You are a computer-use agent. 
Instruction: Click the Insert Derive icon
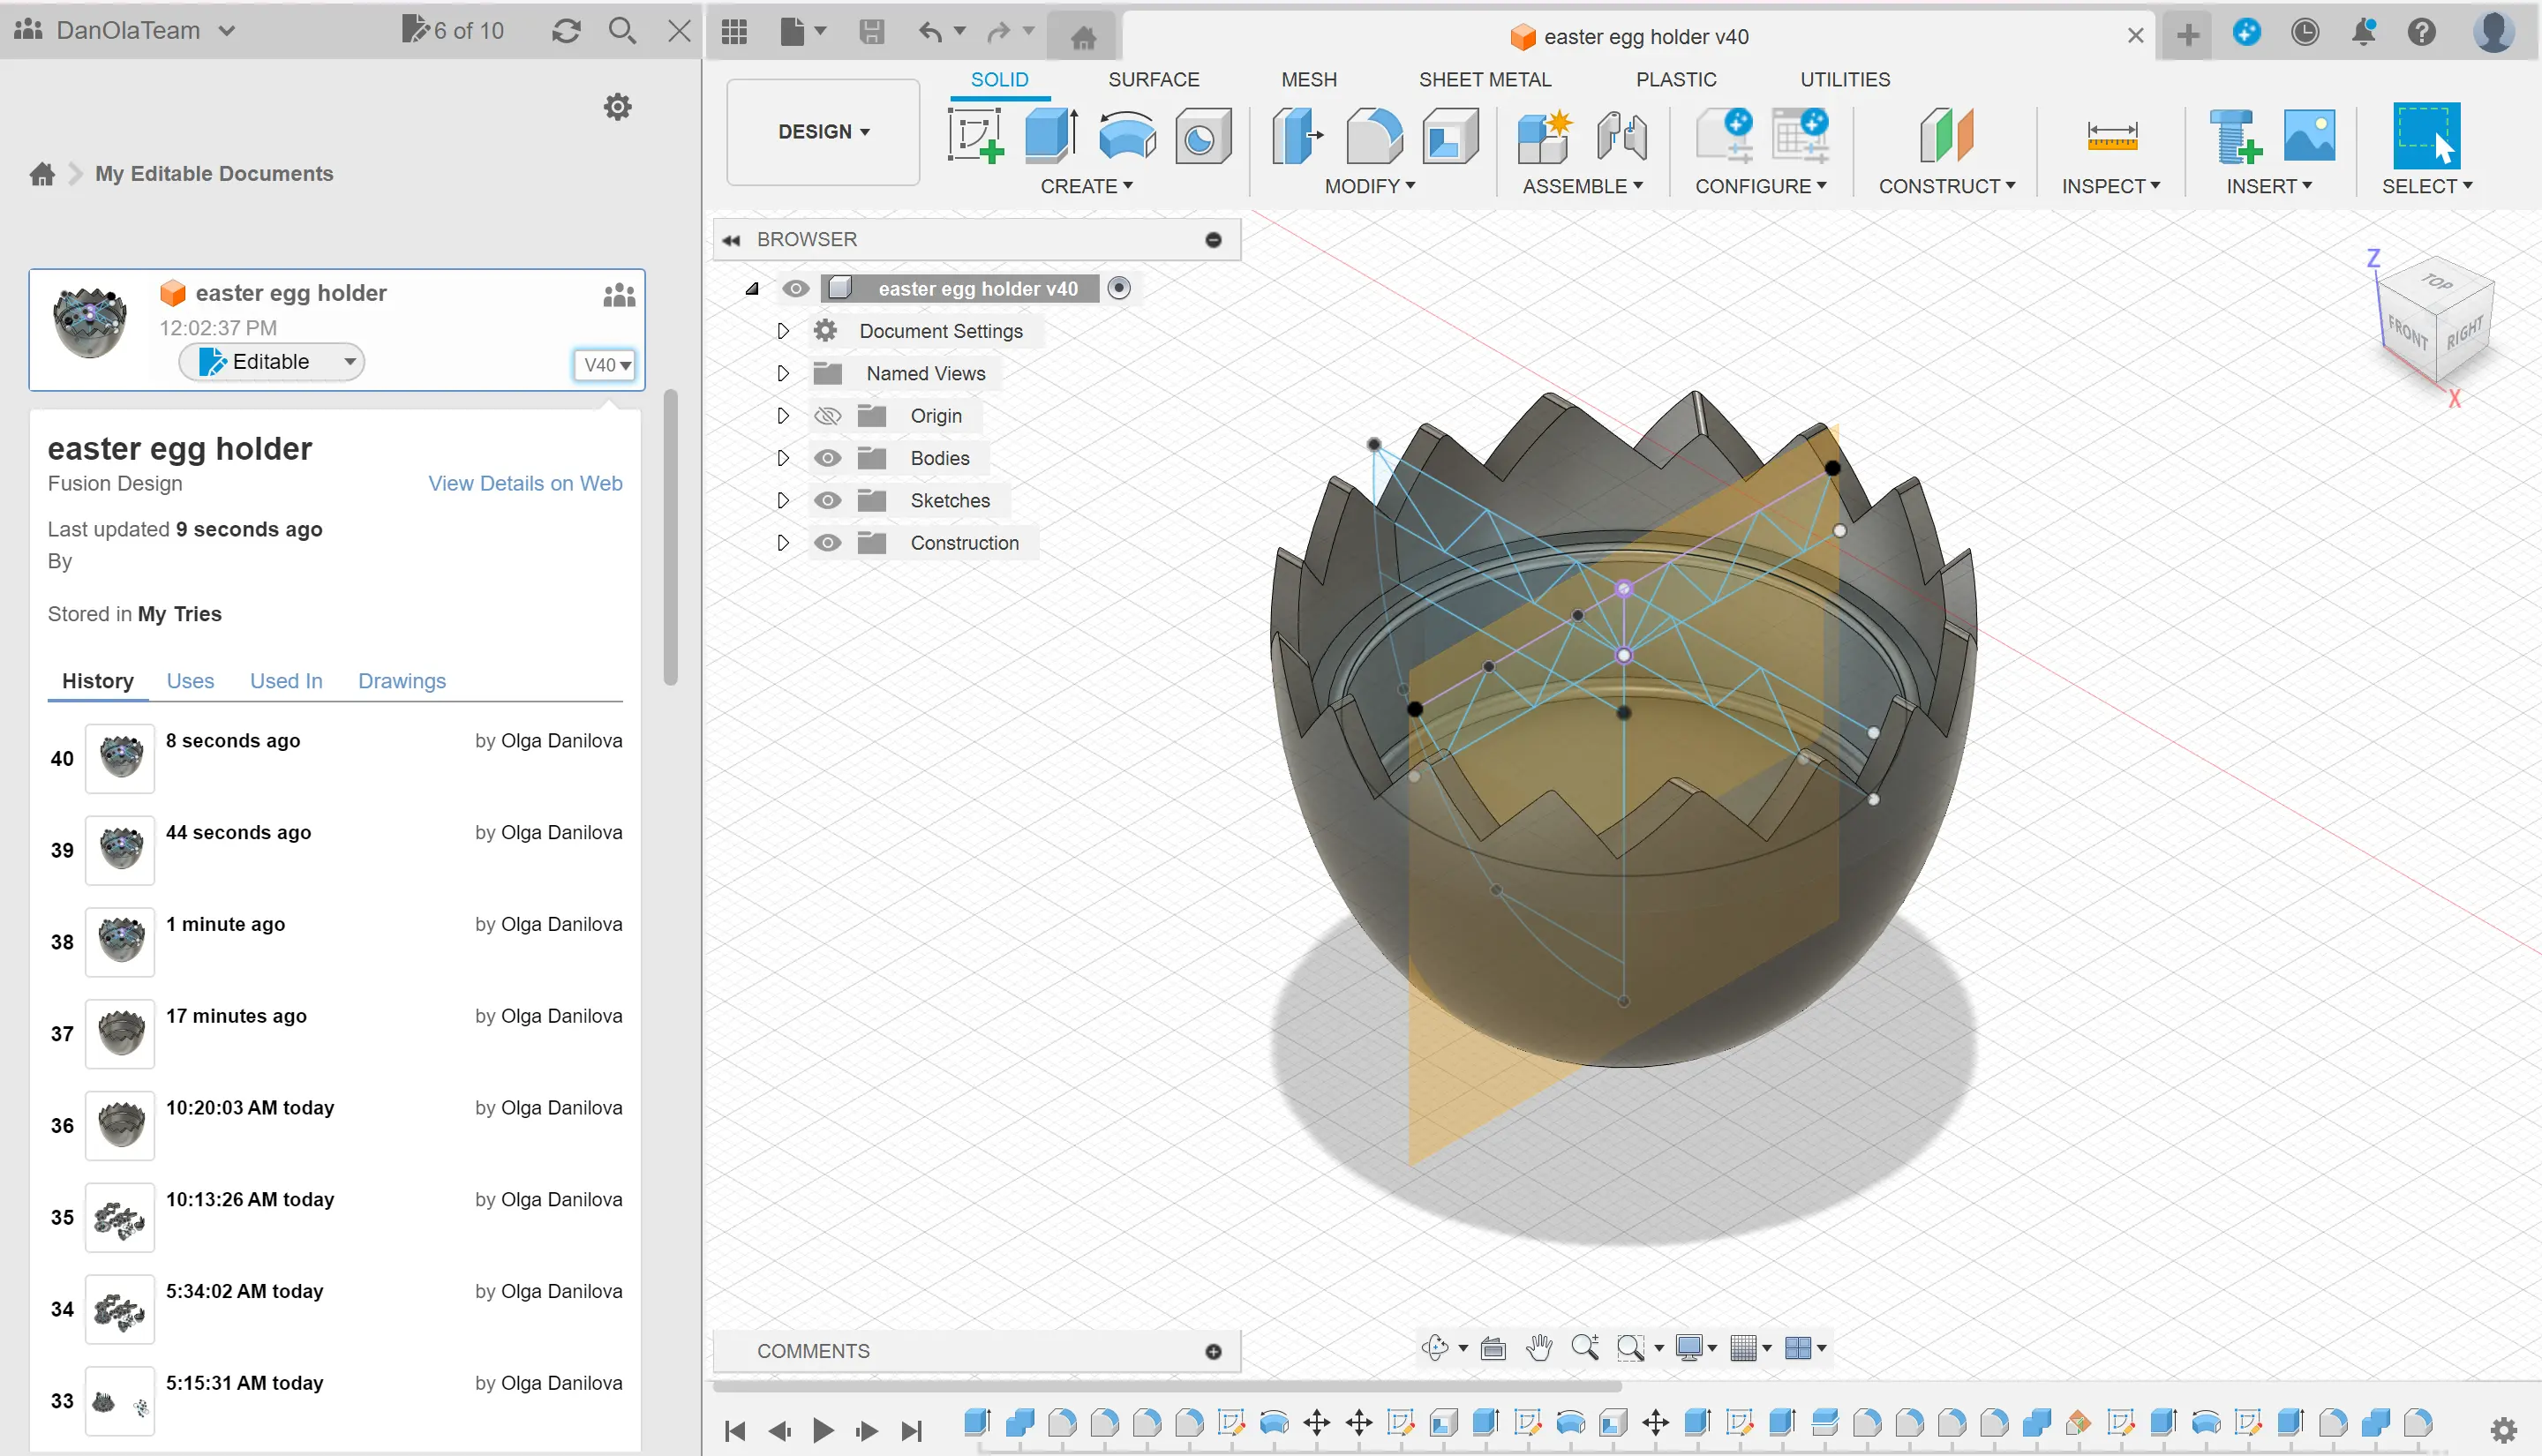coord(2235,136)
